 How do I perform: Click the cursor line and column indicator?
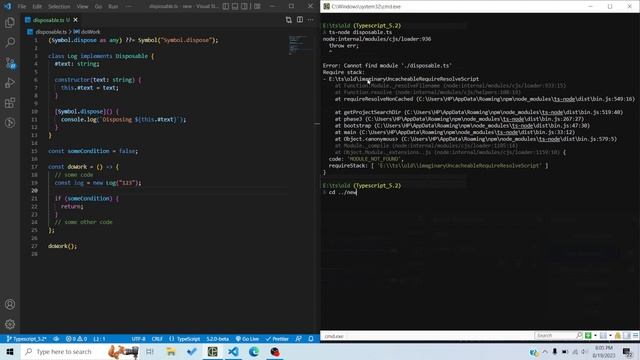99,339
